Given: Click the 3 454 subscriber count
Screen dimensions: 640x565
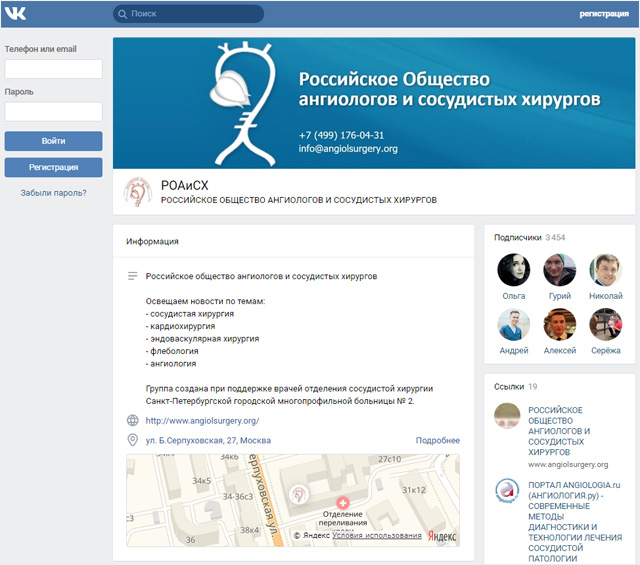Looking at the screenshot, I should 555,238.
